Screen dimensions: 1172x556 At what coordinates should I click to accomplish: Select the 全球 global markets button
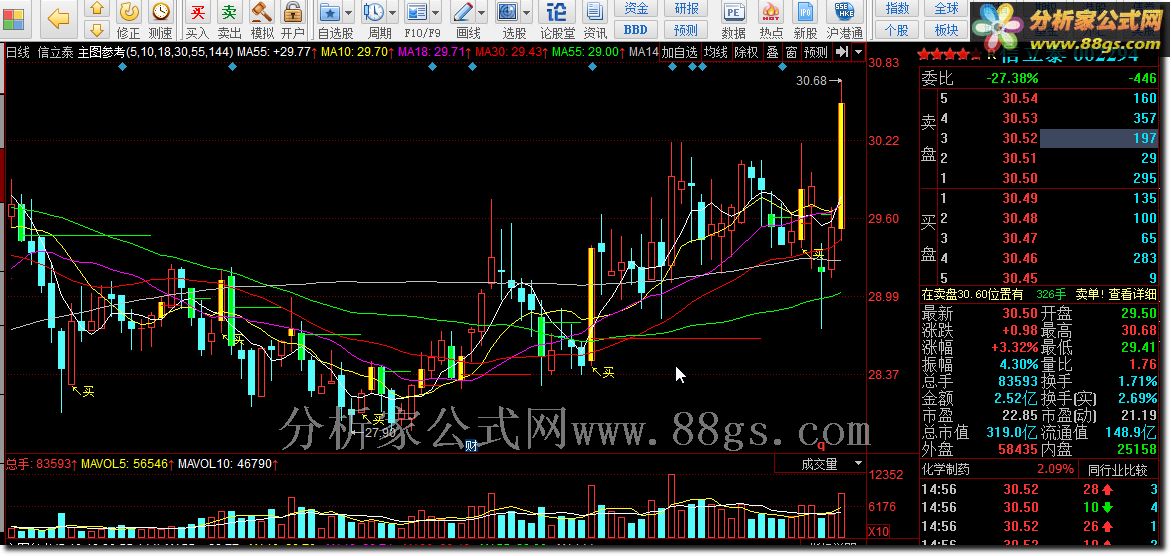click(946, 9)
